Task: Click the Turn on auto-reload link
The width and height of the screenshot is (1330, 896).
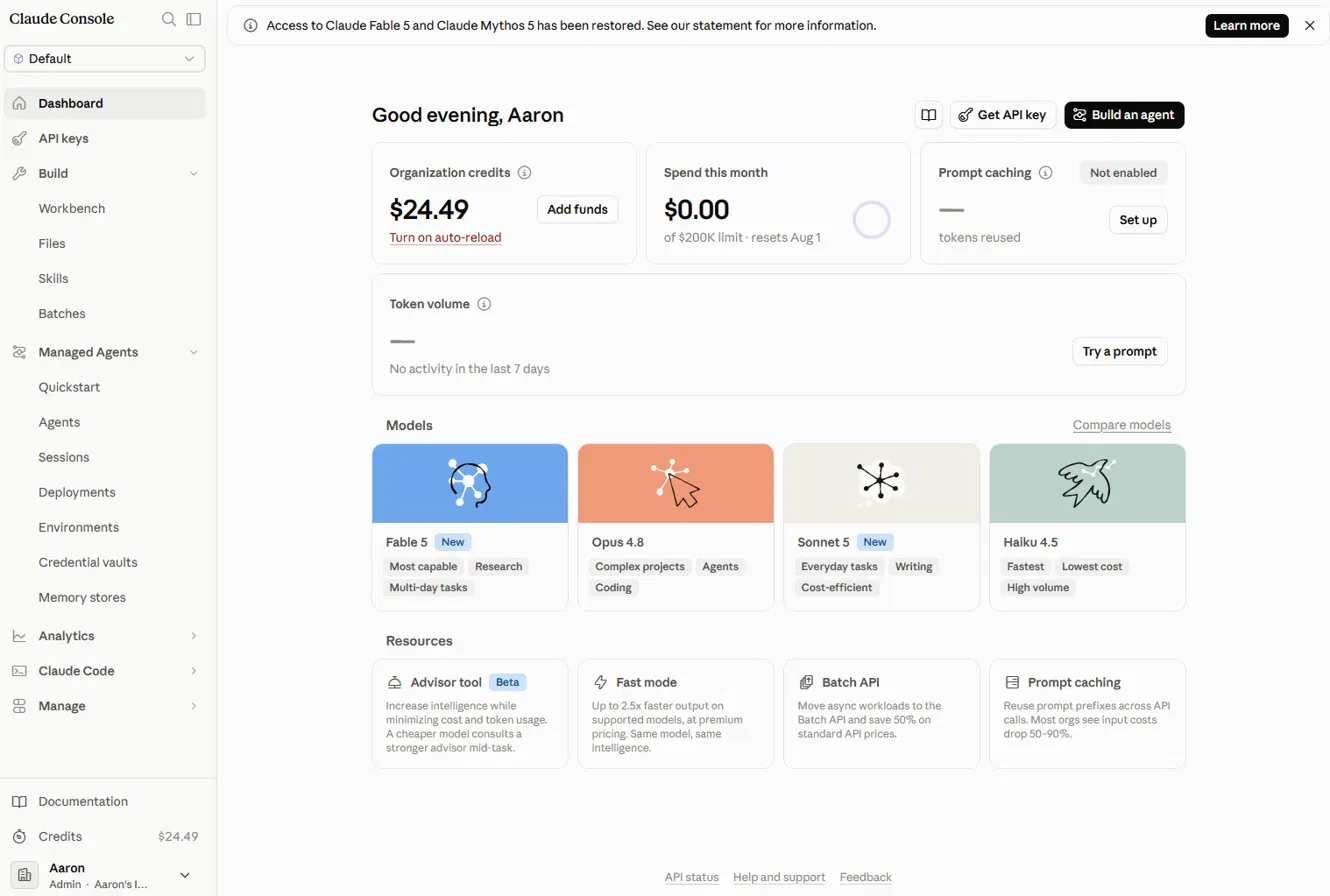Action: (445, 238)
